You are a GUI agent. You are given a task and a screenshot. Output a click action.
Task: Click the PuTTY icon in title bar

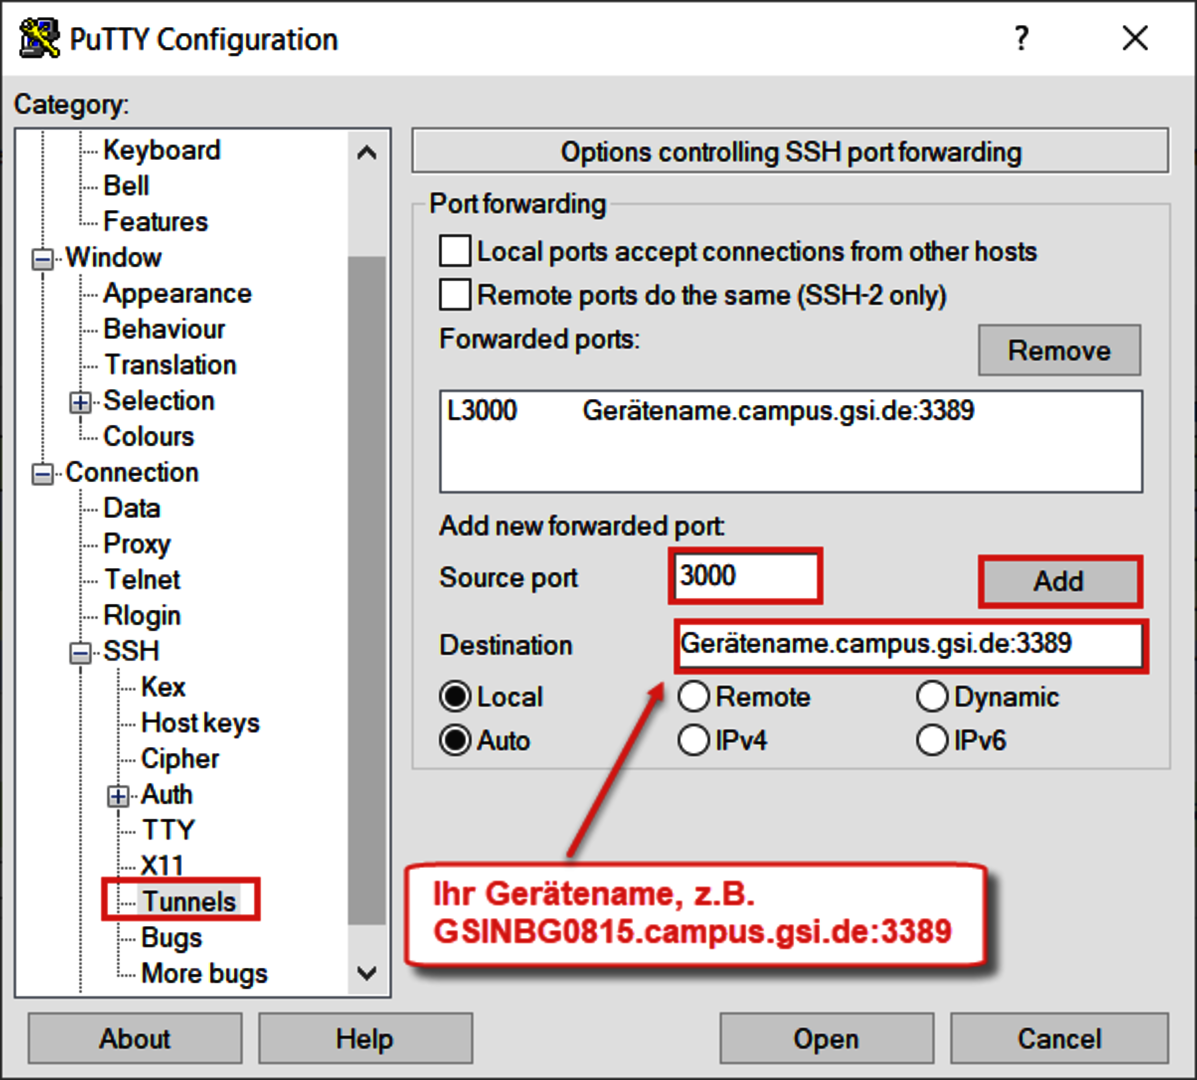click(38, 39)
